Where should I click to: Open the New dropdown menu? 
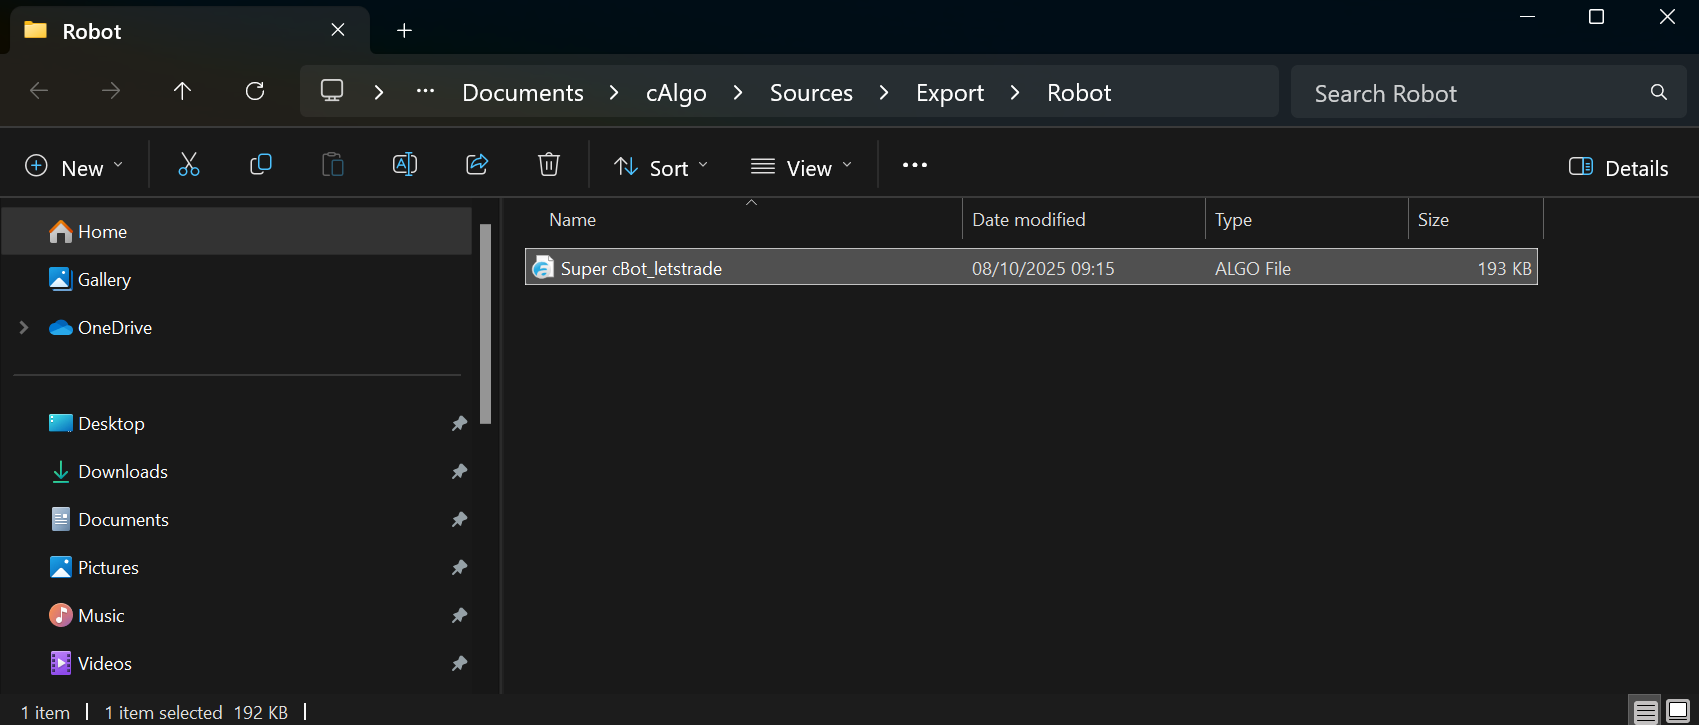tap(75, 167)
